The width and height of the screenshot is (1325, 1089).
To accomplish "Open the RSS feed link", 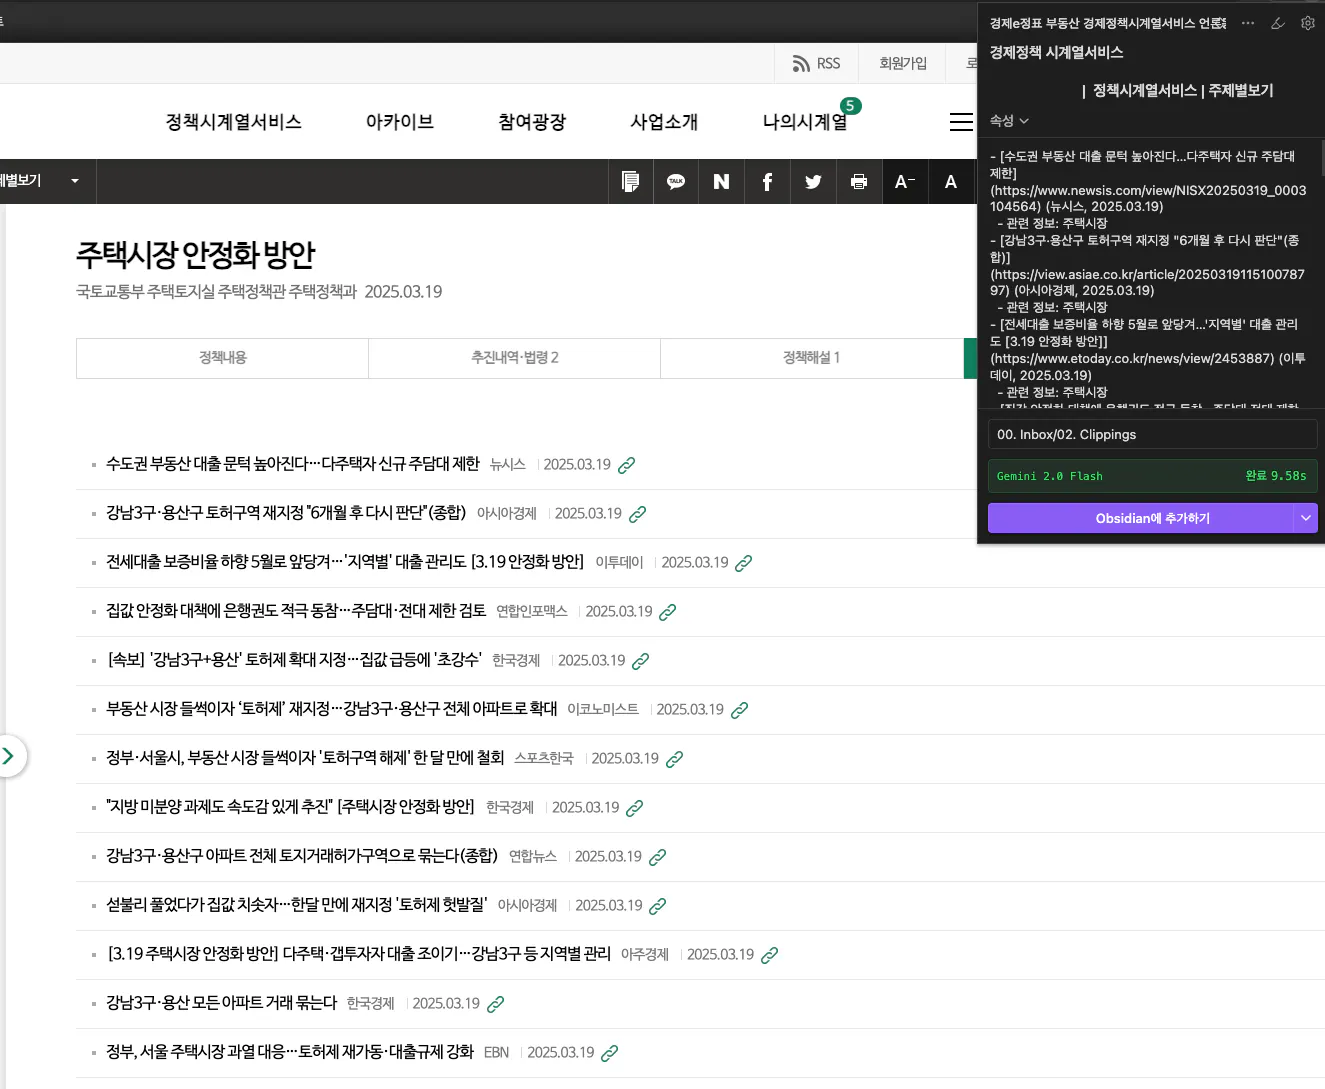I will 816,64.
